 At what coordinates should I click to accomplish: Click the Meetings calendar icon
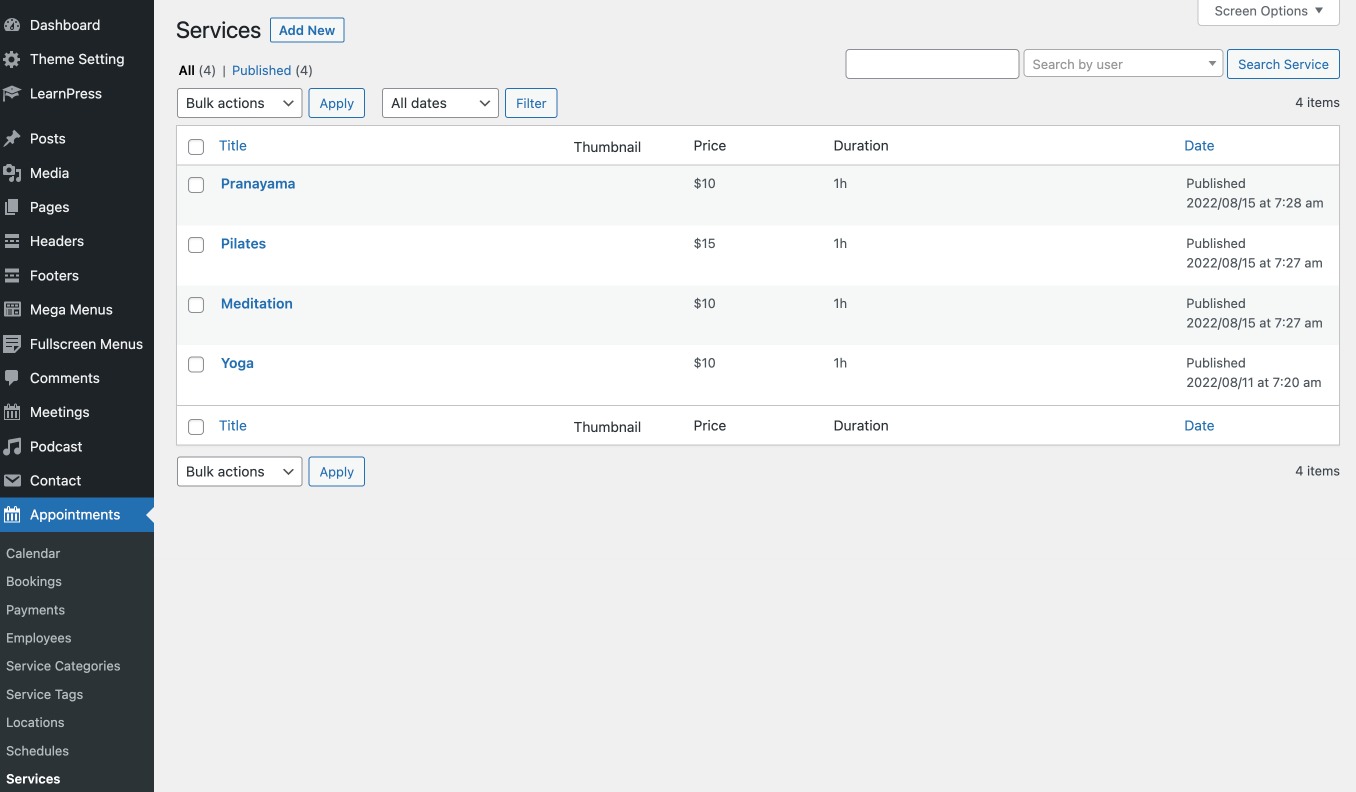coord(14,412)
